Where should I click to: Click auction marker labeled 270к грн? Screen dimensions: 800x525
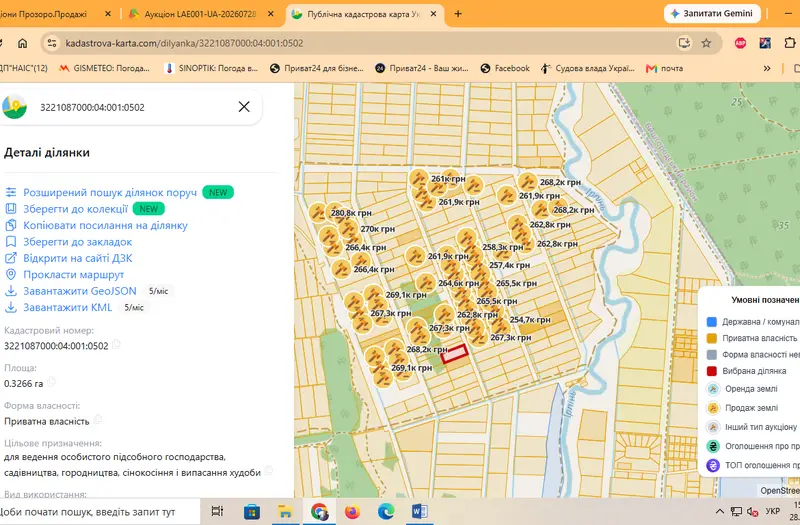tap(348, 229)
